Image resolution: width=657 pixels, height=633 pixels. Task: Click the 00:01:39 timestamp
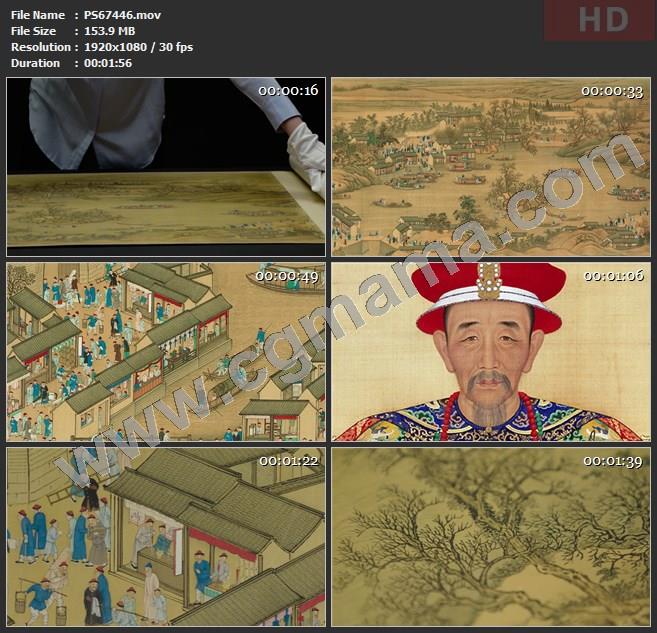point(611,460)
